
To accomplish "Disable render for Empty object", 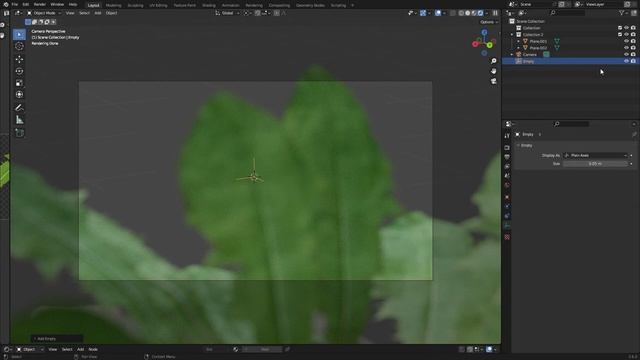I will (633, 61).
